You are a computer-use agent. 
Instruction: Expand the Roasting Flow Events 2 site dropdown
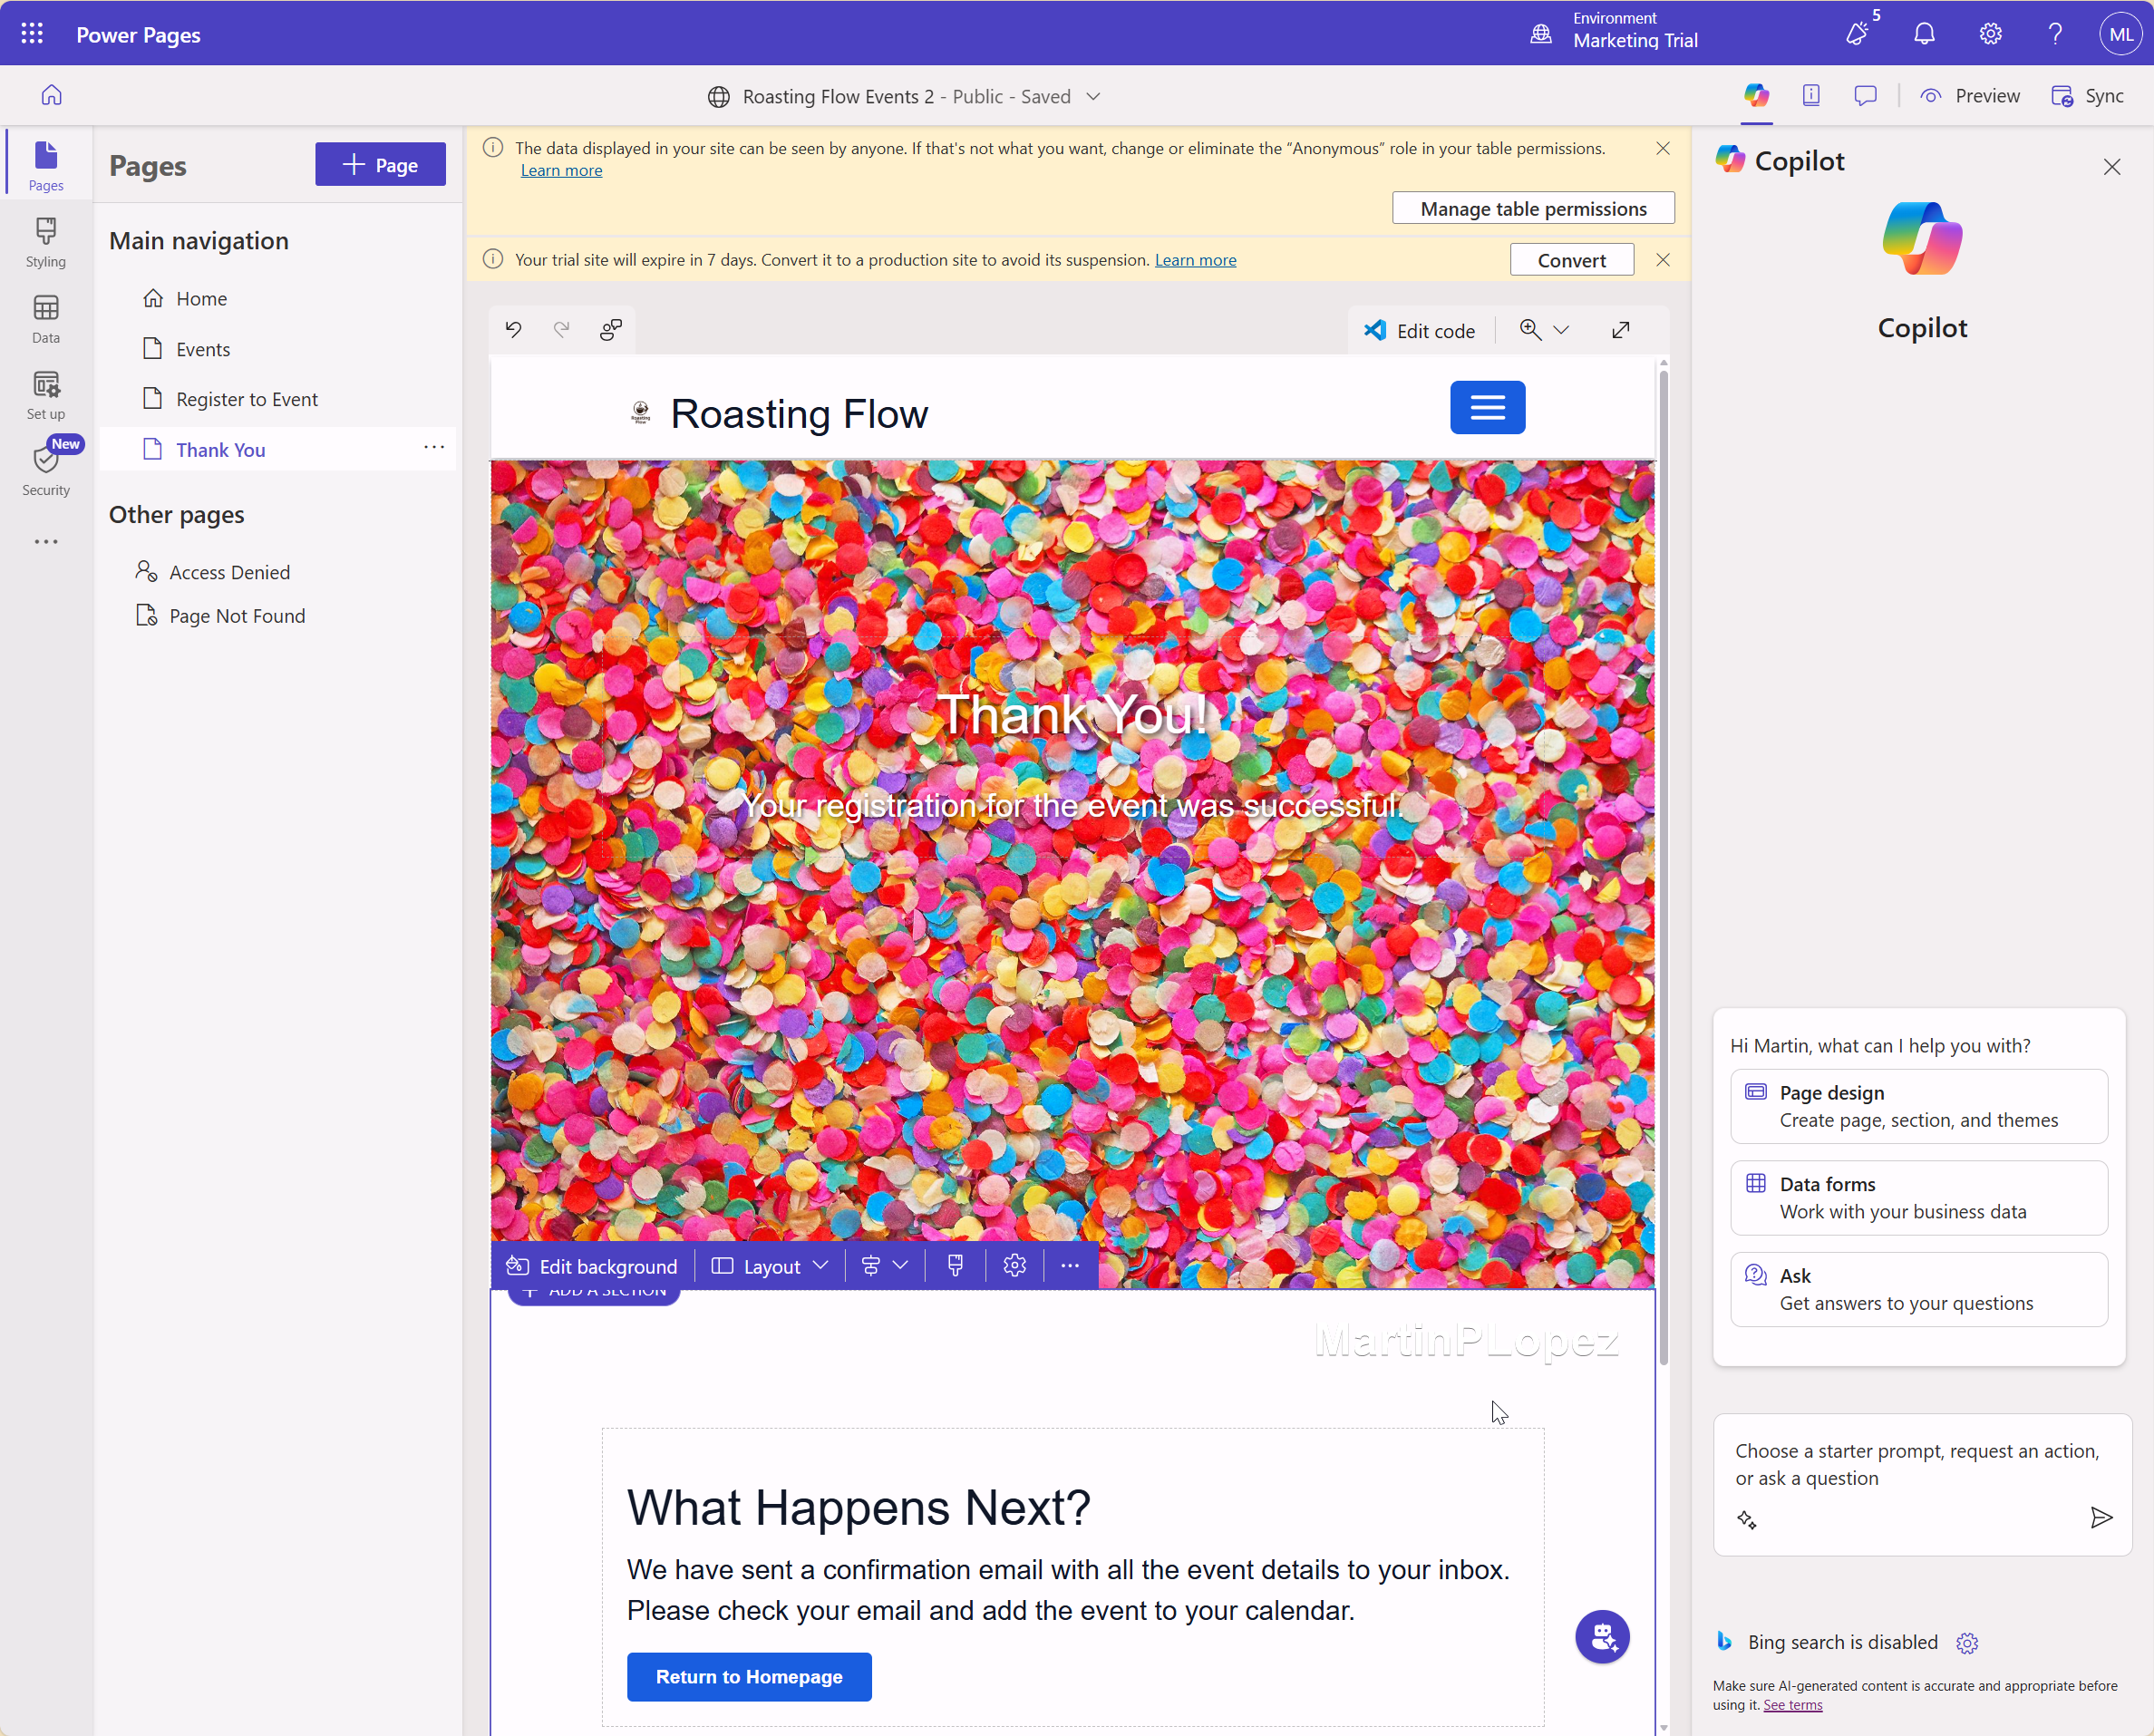click(x=1093, y=96)
